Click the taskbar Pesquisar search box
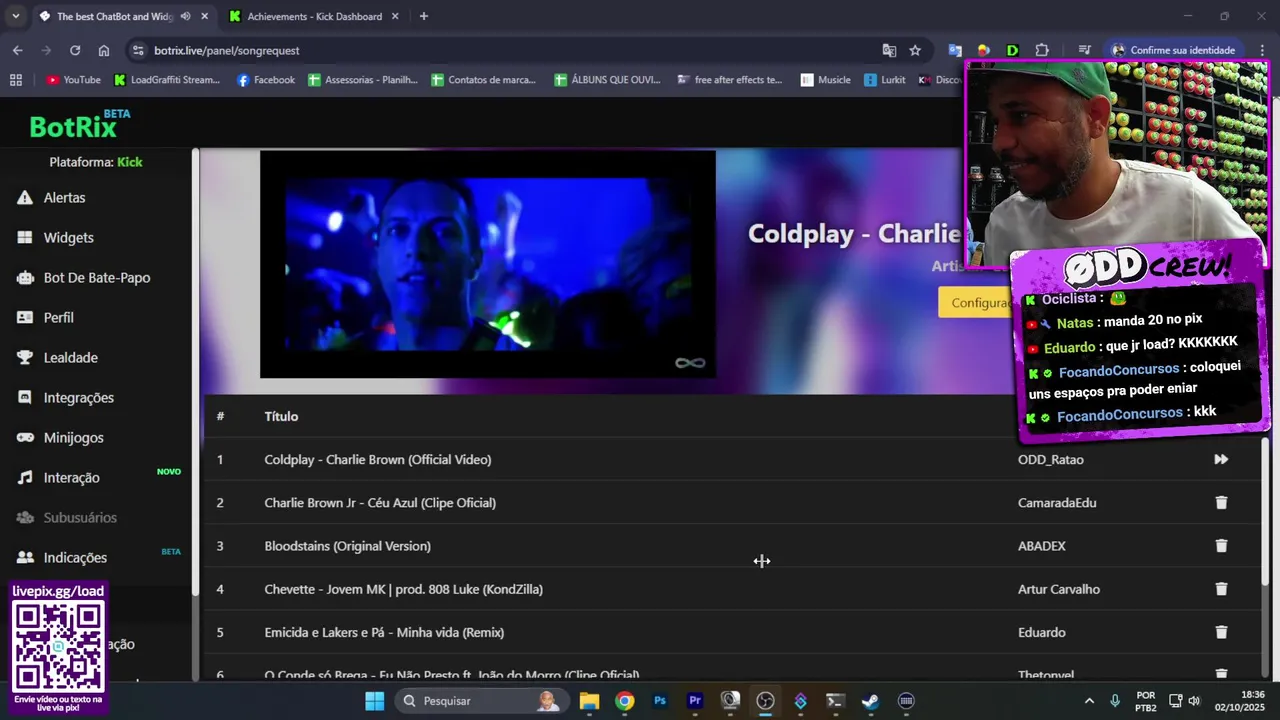The height and width of the screenshot is (720, 1280). (x=481, y=701)
